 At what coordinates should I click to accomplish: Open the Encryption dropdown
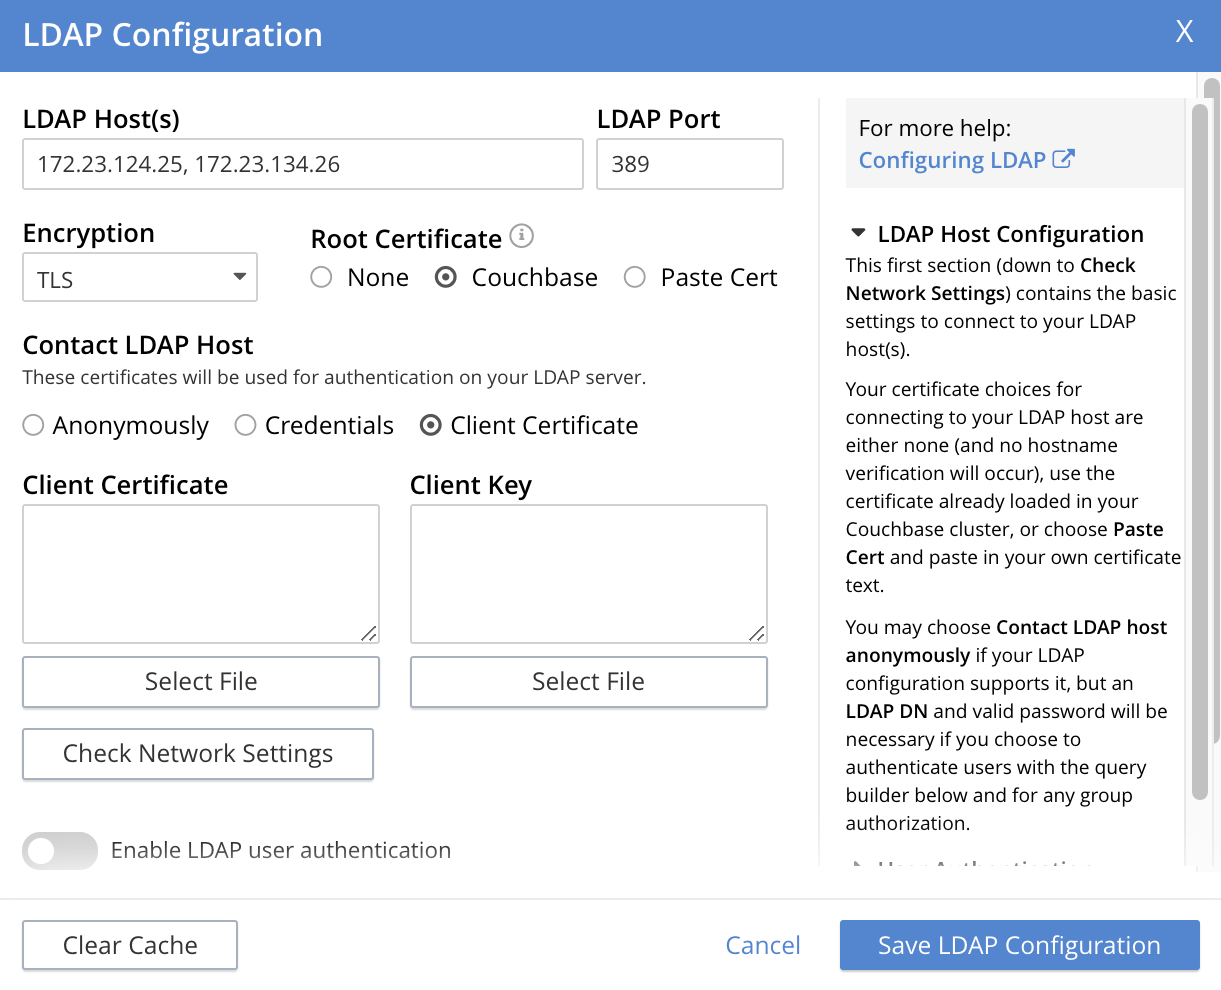coord(139,277)
